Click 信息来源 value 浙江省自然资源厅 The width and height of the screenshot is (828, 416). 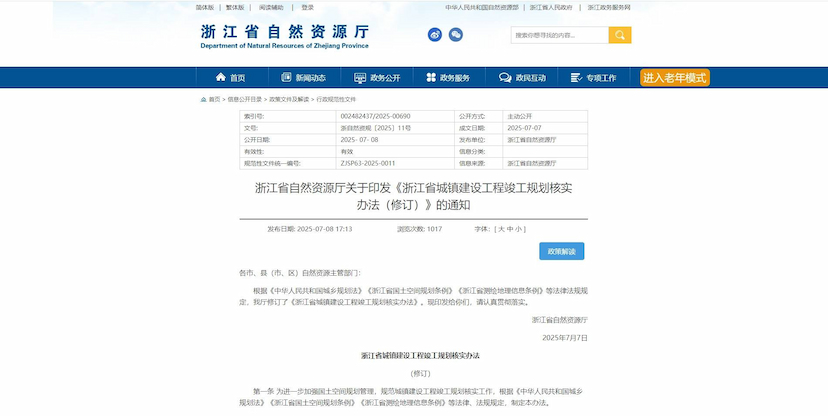pos(532,164)
